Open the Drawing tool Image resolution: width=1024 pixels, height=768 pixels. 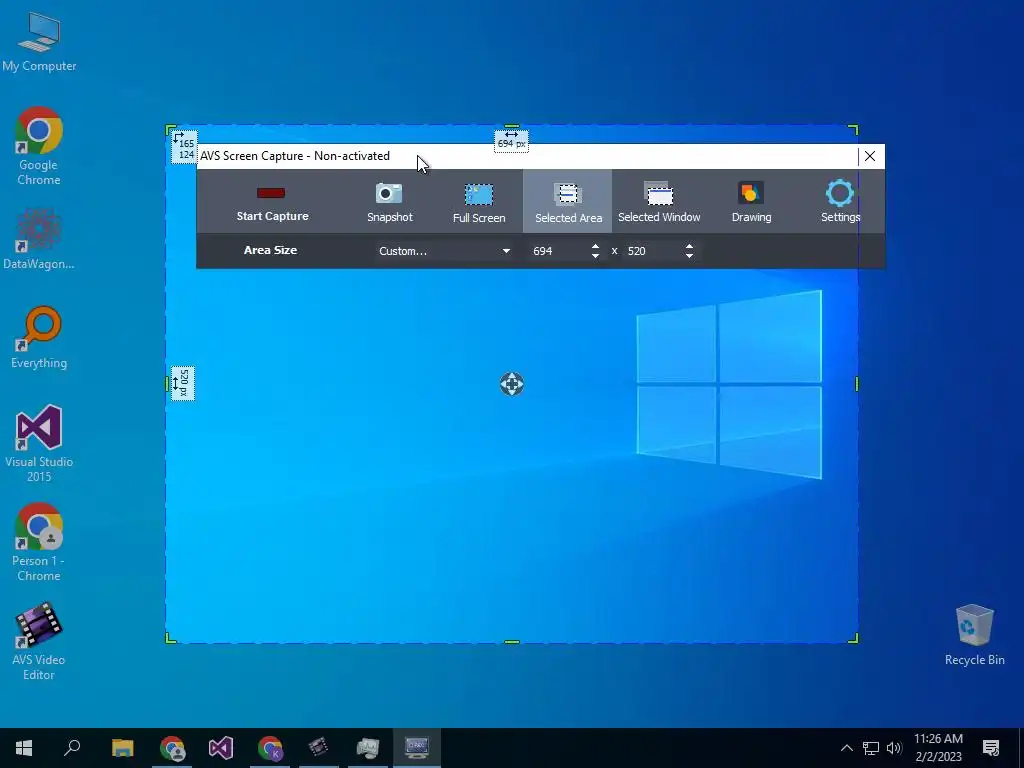click(x=751, y=203)
